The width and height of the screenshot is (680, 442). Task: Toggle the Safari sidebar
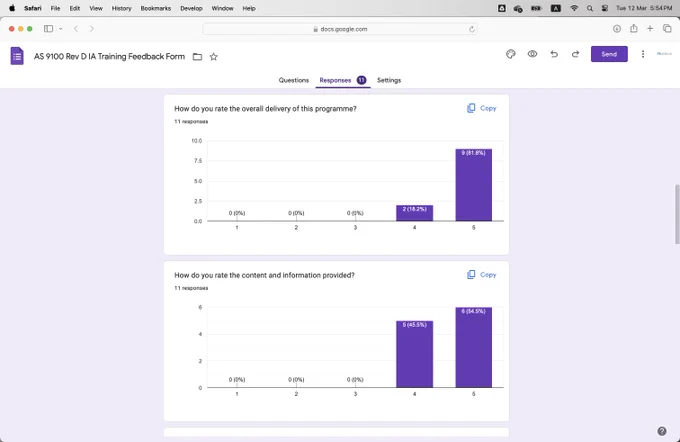pos(49,29)
